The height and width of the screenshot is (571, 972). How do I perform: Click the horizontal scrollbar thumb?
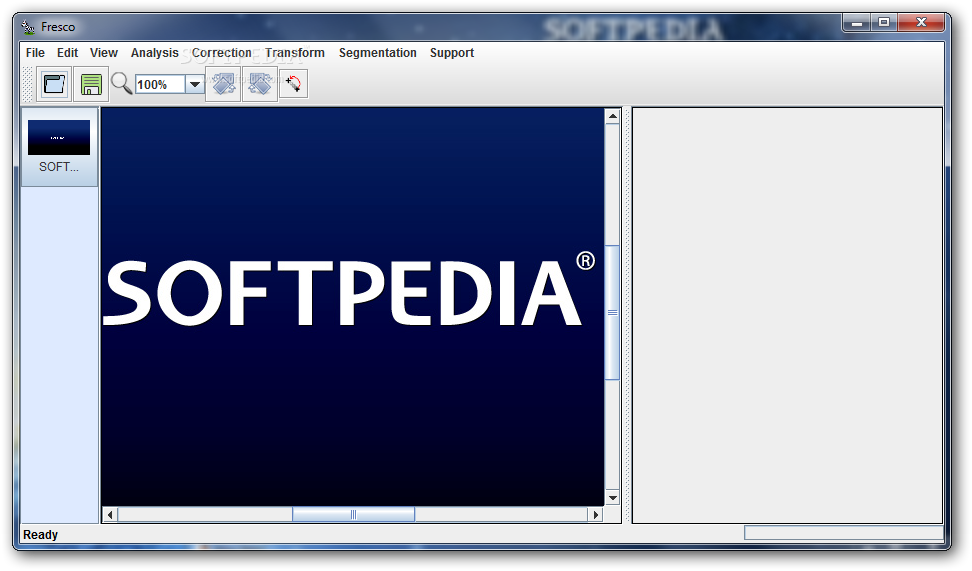(x=353, y=515)
